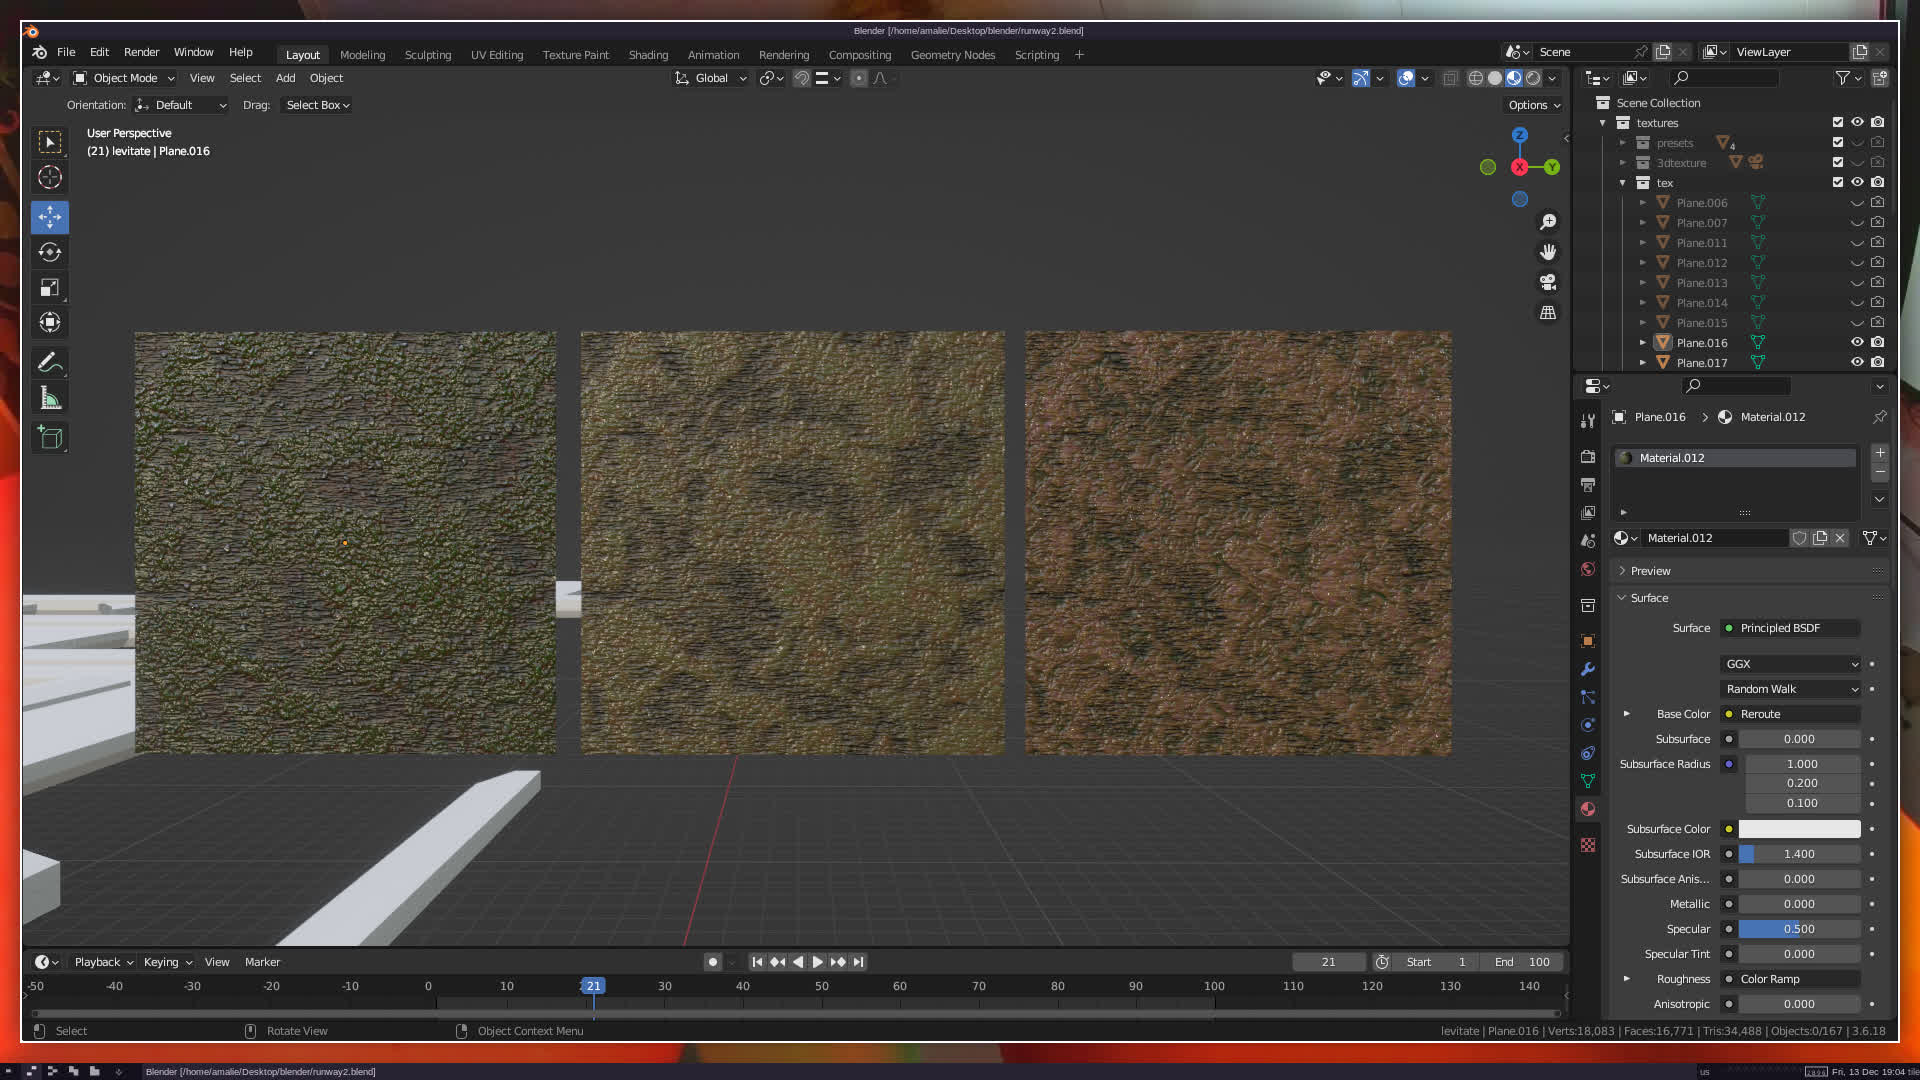This screenshot has height=1080, width=1920.
Task: Adjust the Specular slider value
Action: (x=1798, y=929)
